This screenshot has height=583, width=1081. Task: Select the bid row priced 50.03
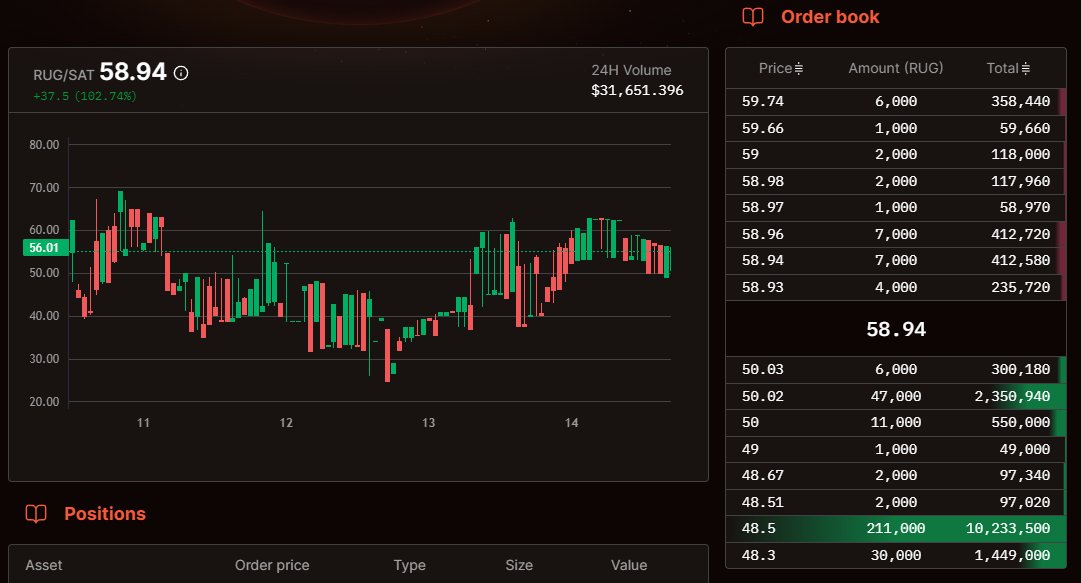click(890, 369)
